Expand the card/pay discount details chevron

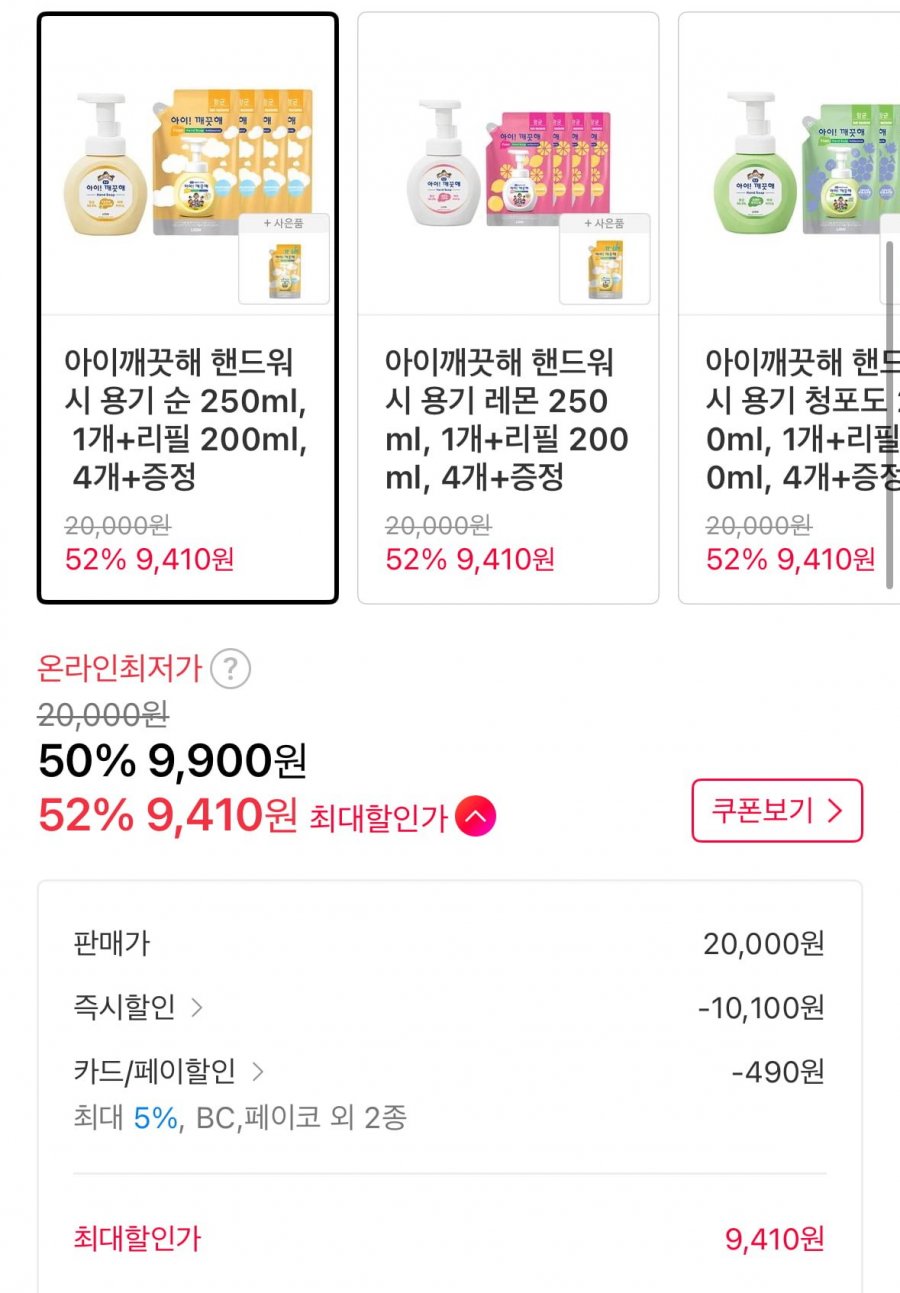258,1072
